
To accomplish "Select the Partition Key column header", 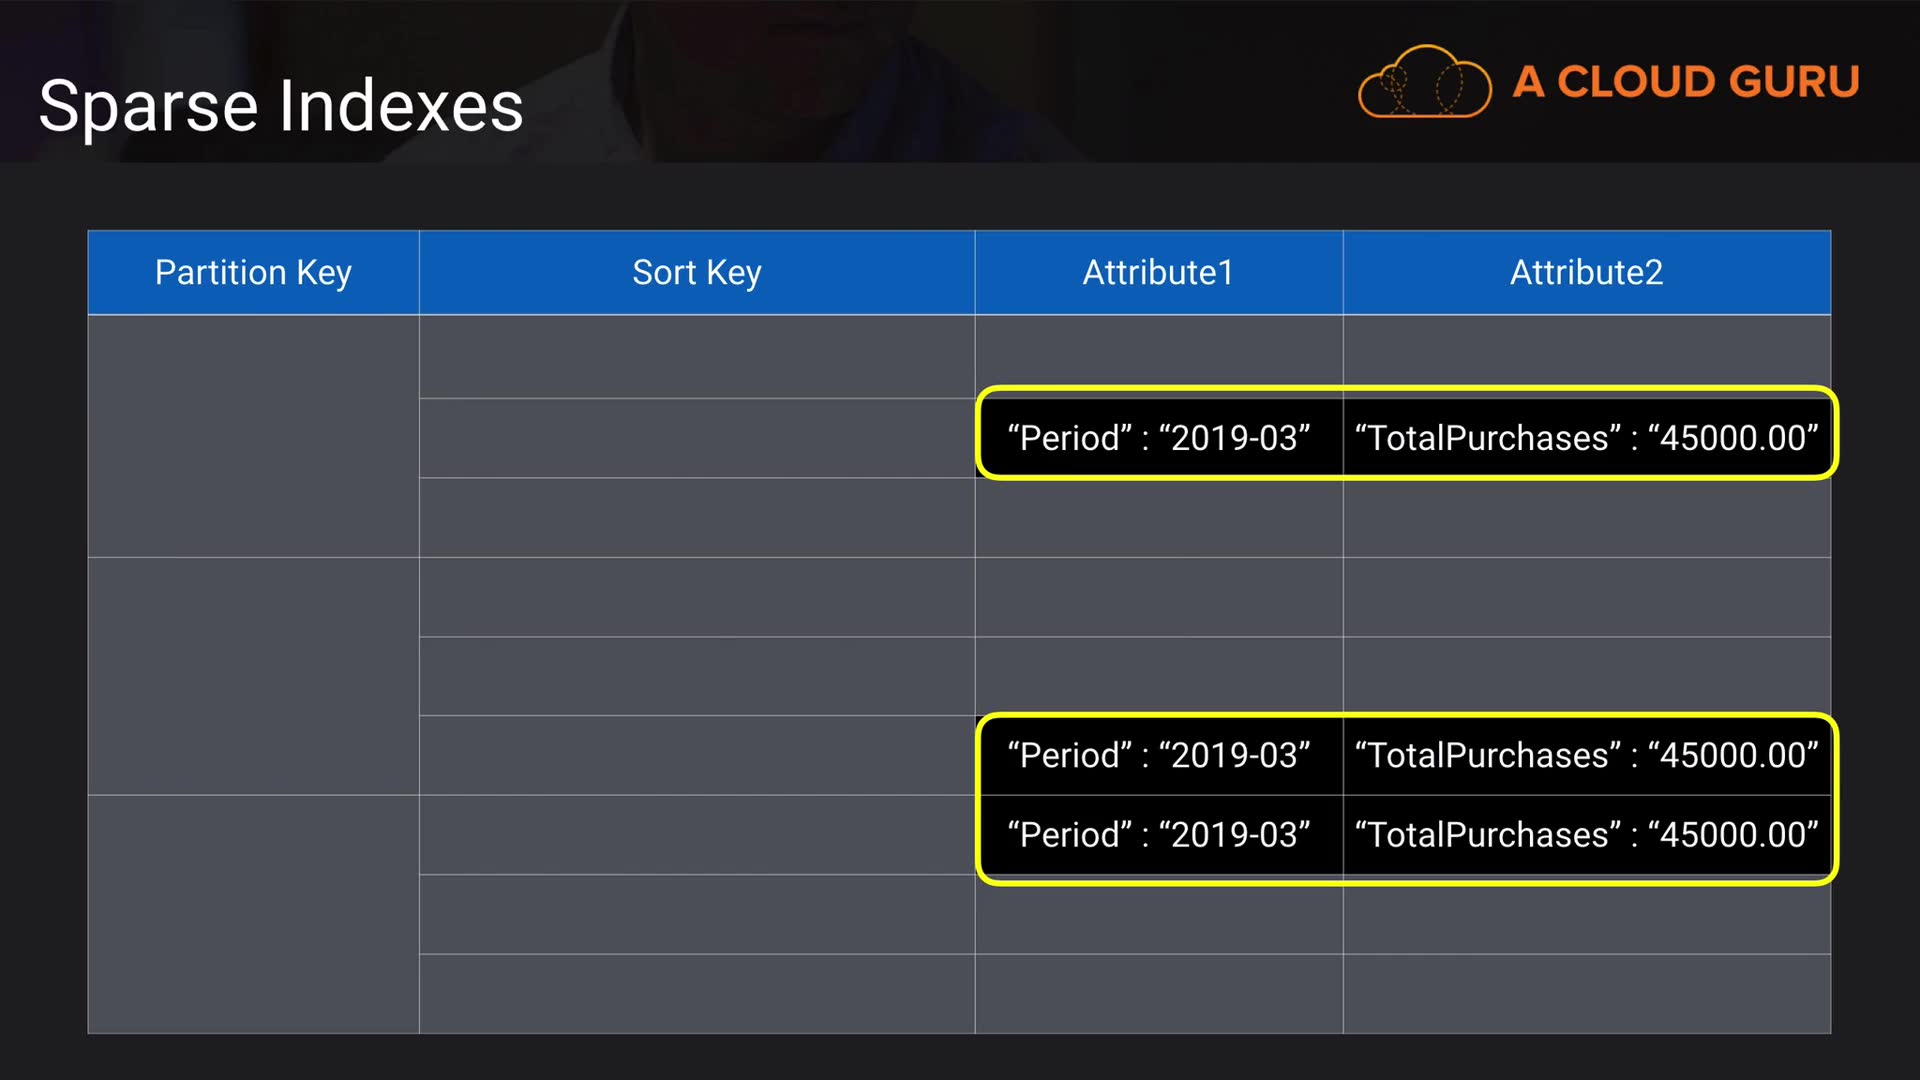I will click(x=253, y=272).
